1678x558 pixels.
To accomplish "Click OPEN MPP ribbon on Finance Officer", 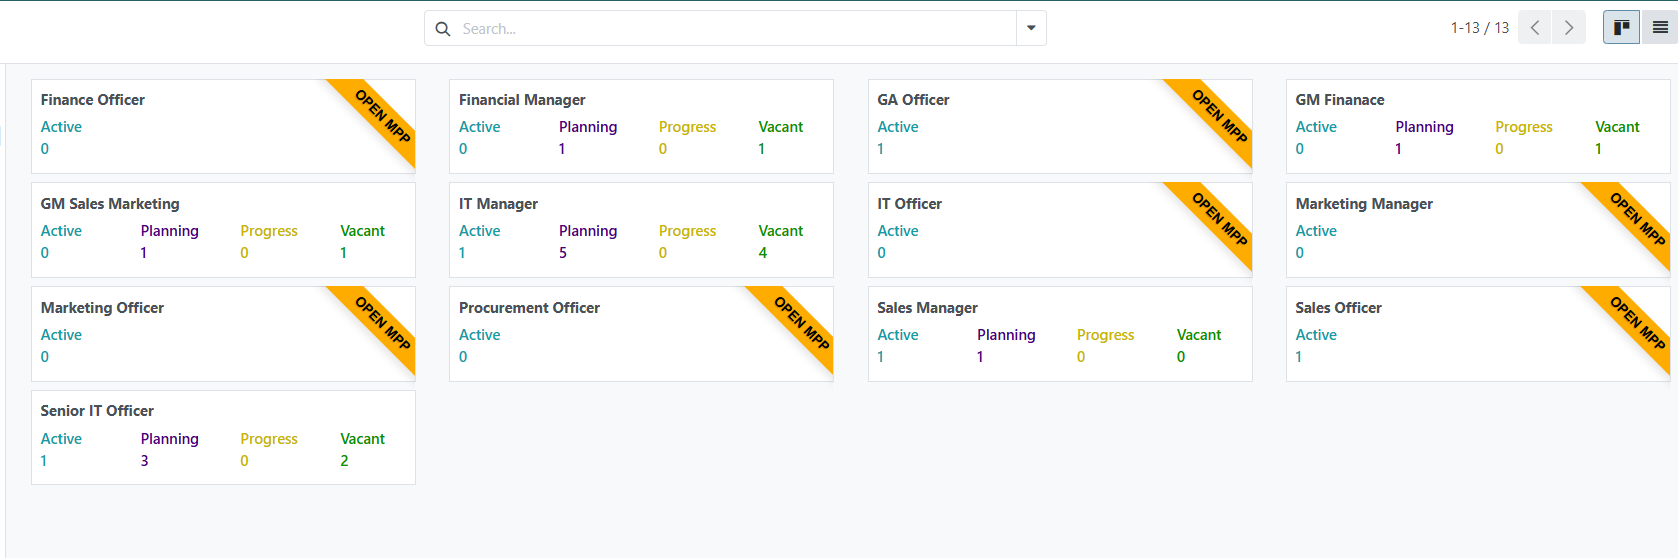I will click(x=383, y=117).
